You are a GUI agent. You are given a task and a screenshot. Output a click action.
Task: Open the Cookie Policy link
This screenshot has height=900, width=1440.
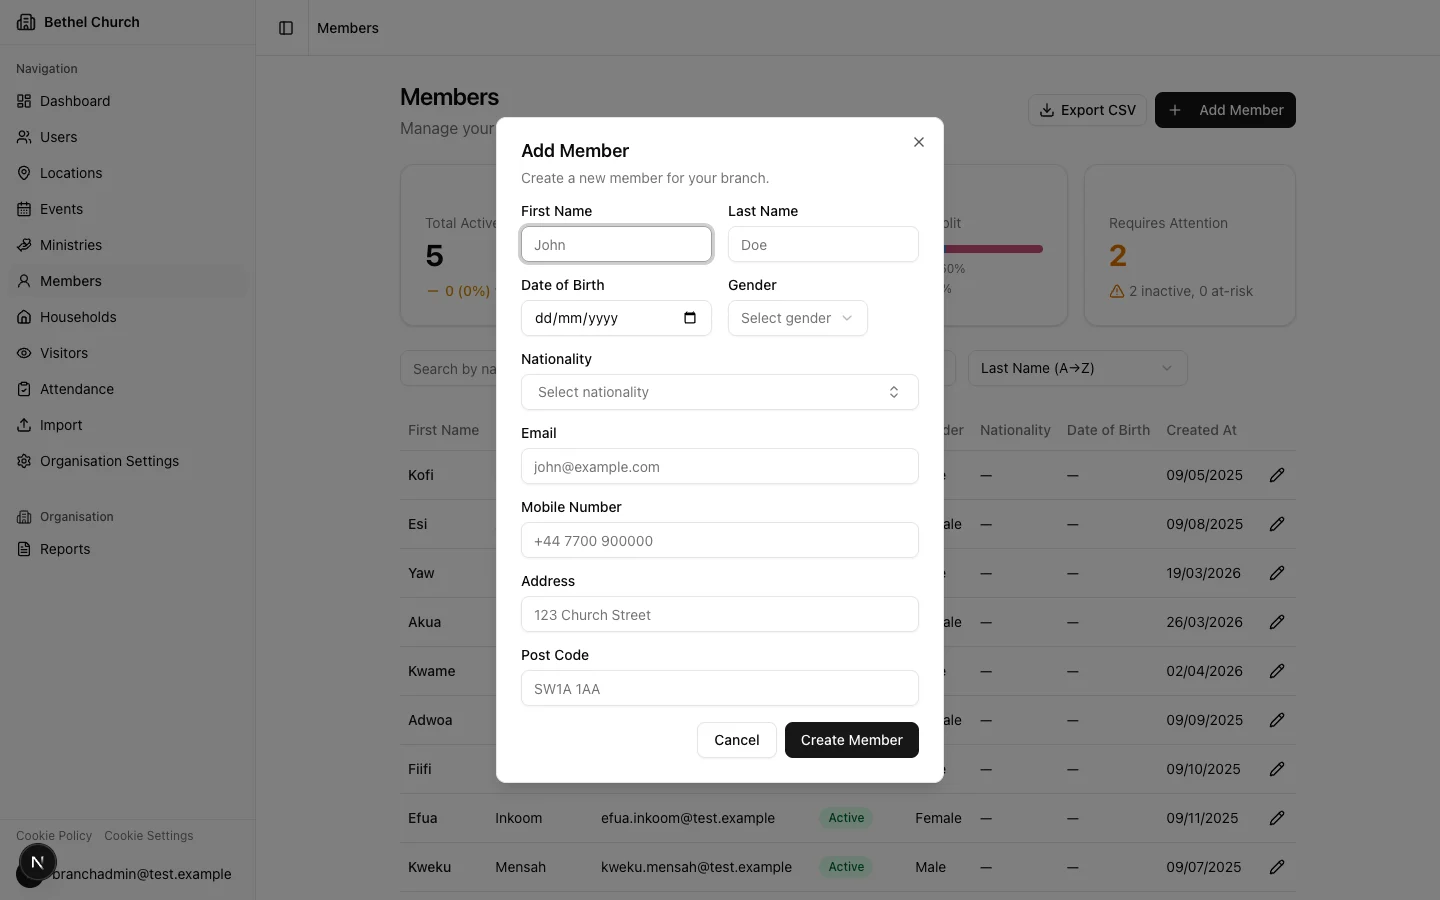(54, 836)
